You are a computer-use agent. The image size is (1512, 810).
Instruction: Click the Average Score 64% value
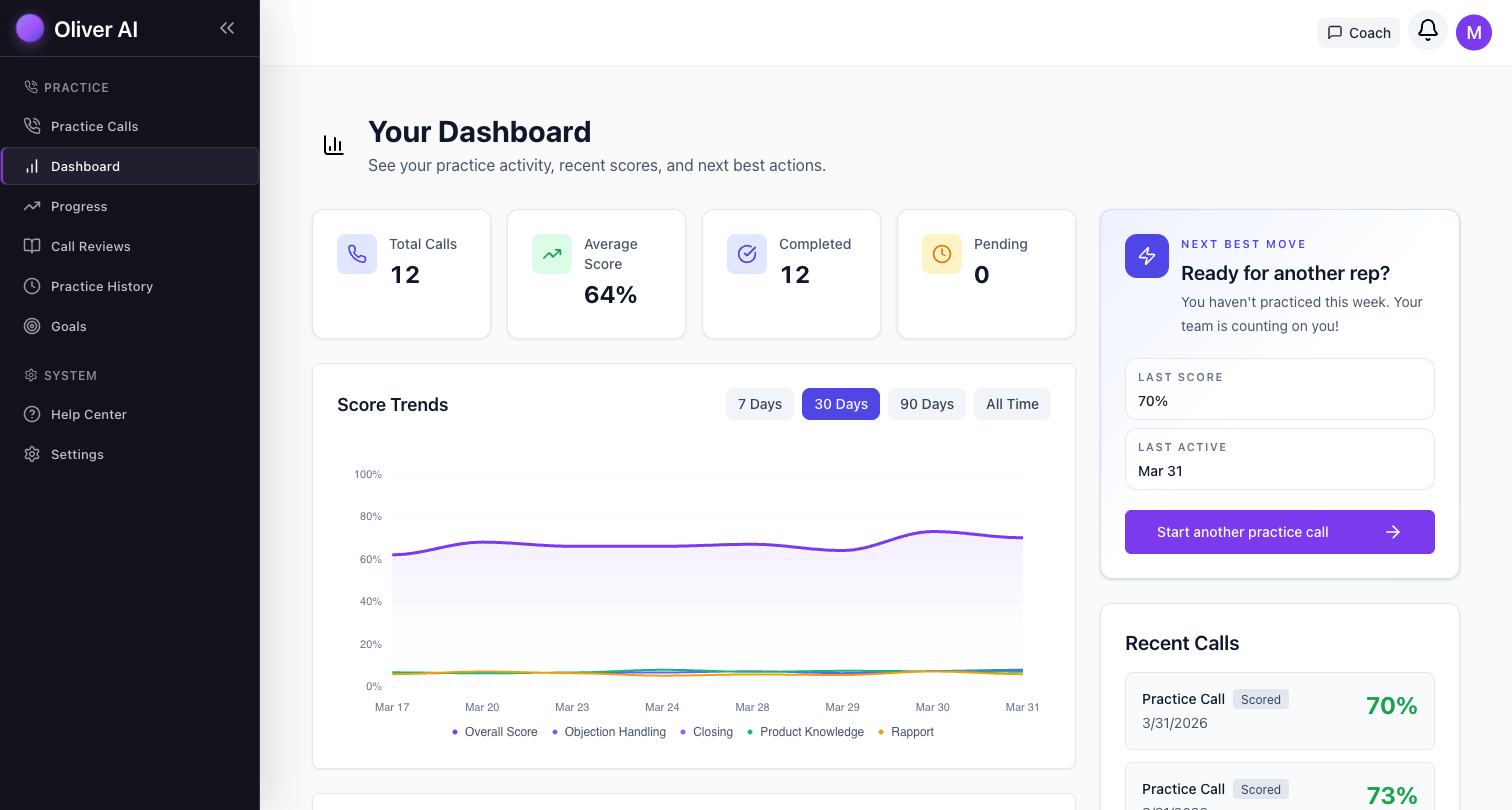(x=610, y=295)
